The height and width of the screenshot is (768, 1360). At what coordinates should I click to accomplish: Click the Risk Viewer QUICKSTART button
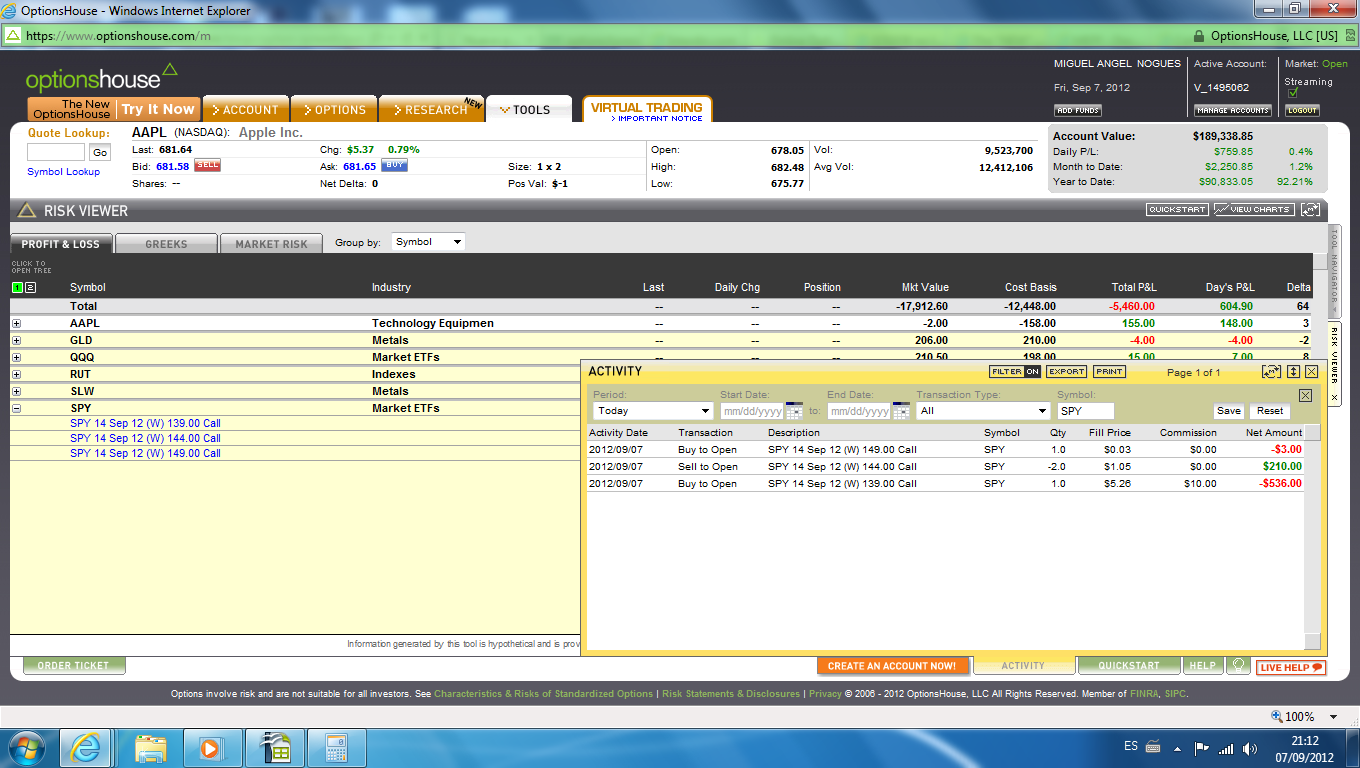point(1177,210)
